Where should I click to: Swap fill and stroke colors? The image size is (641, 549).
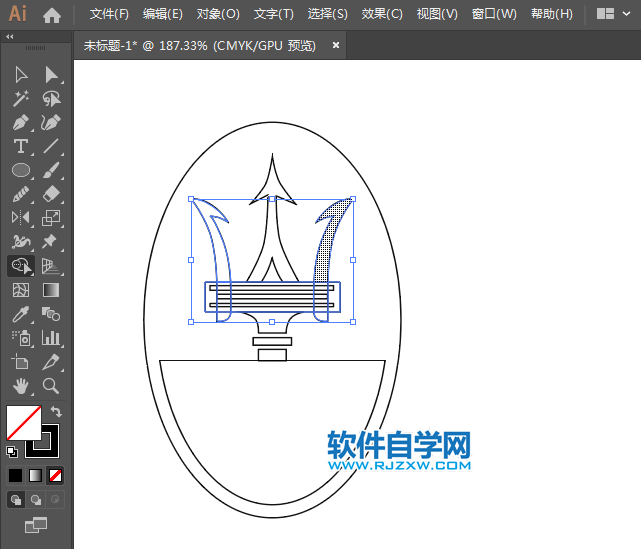[x=56, y=411]
